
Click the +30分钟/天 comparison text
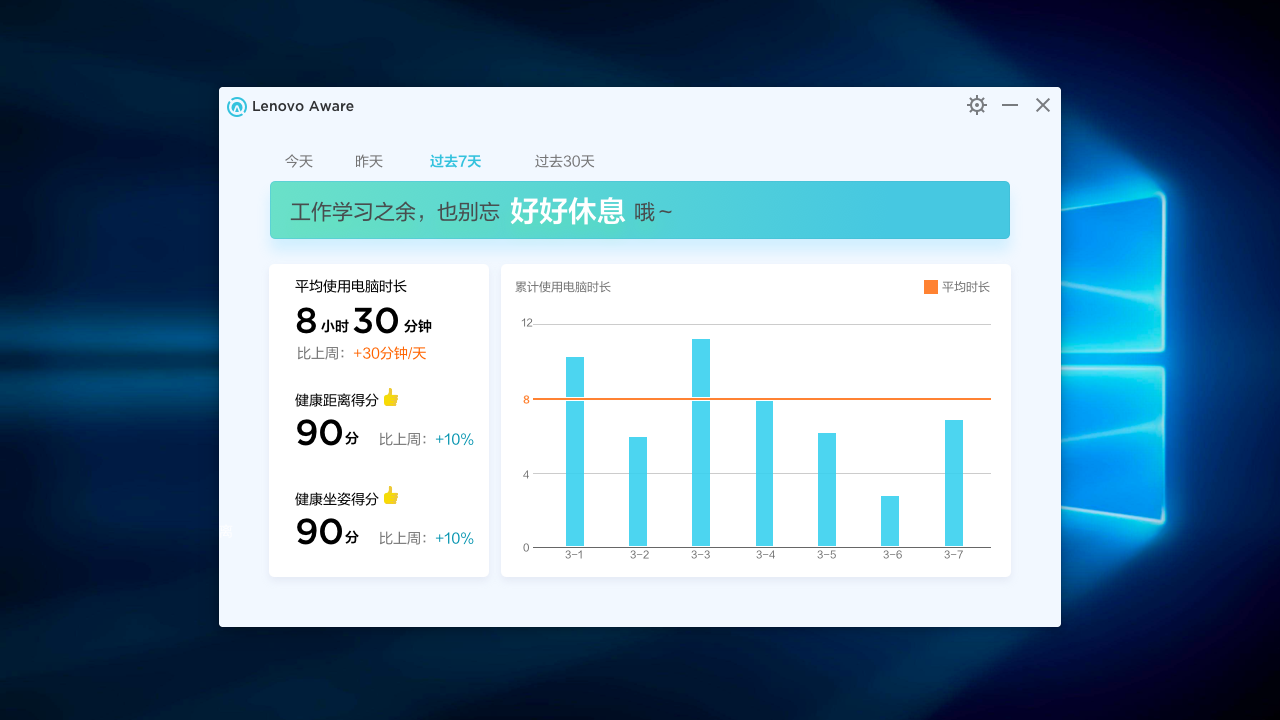(x=389, y=353)
